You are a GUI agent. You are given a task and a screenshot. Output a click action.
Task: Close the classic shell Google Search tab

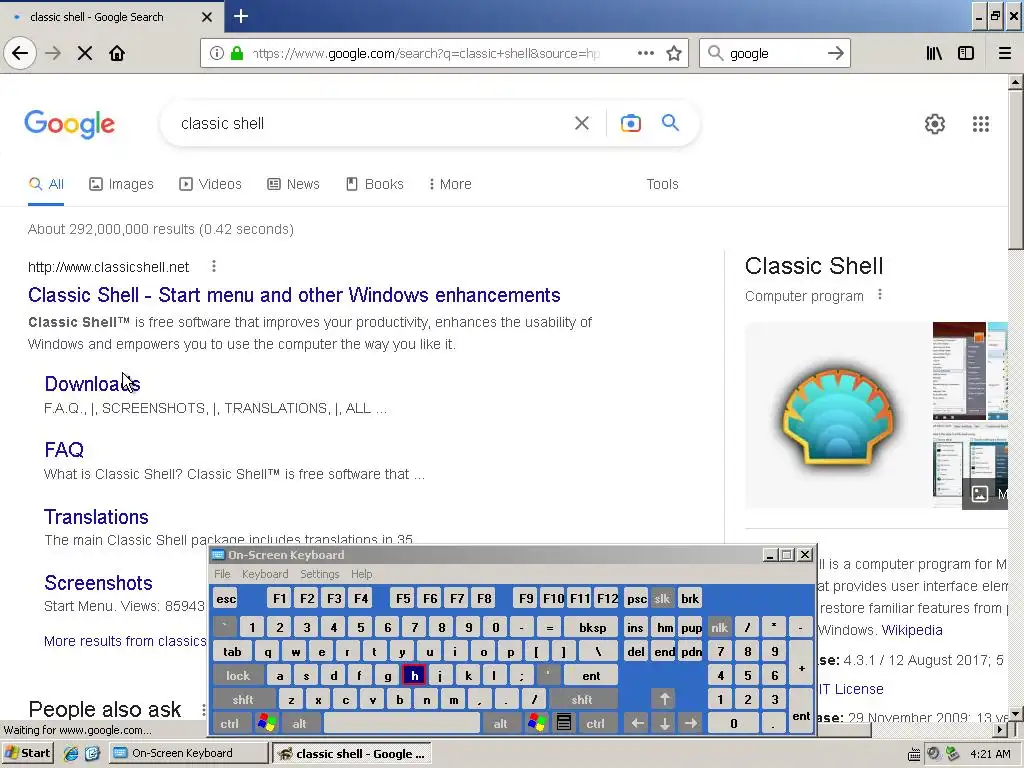coord(207,17)
